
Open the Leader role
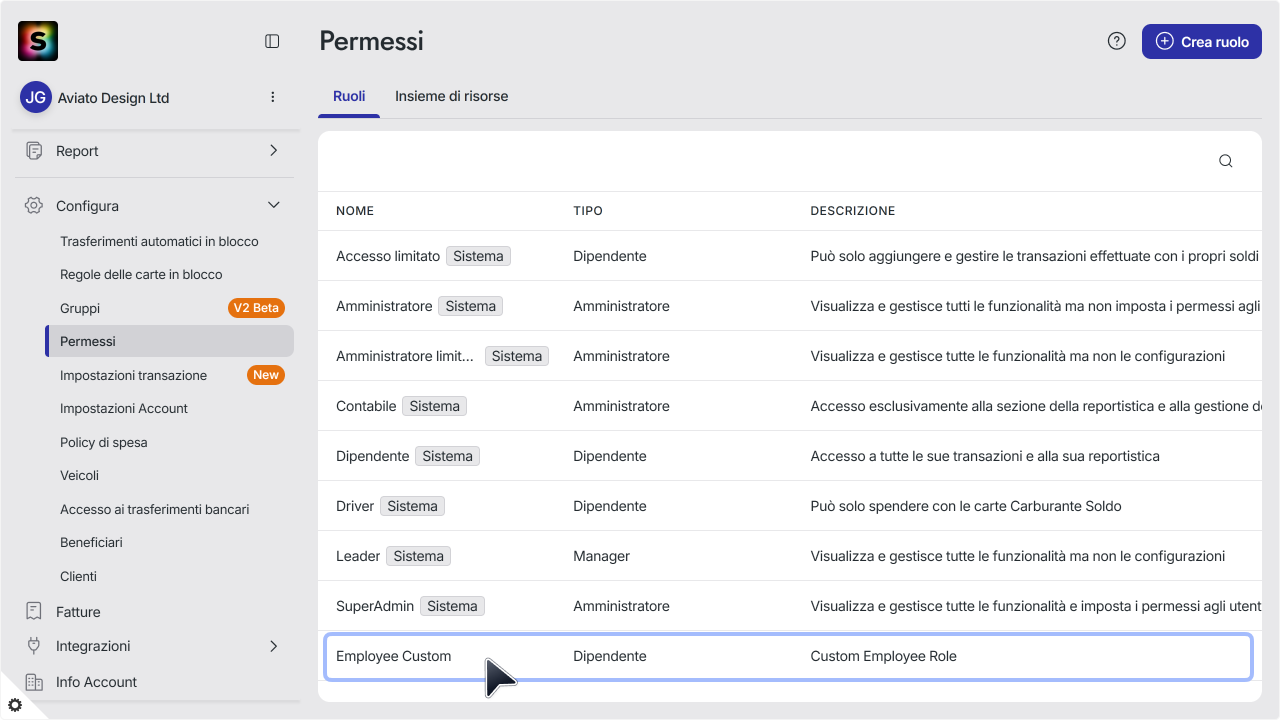pos(358,556)
